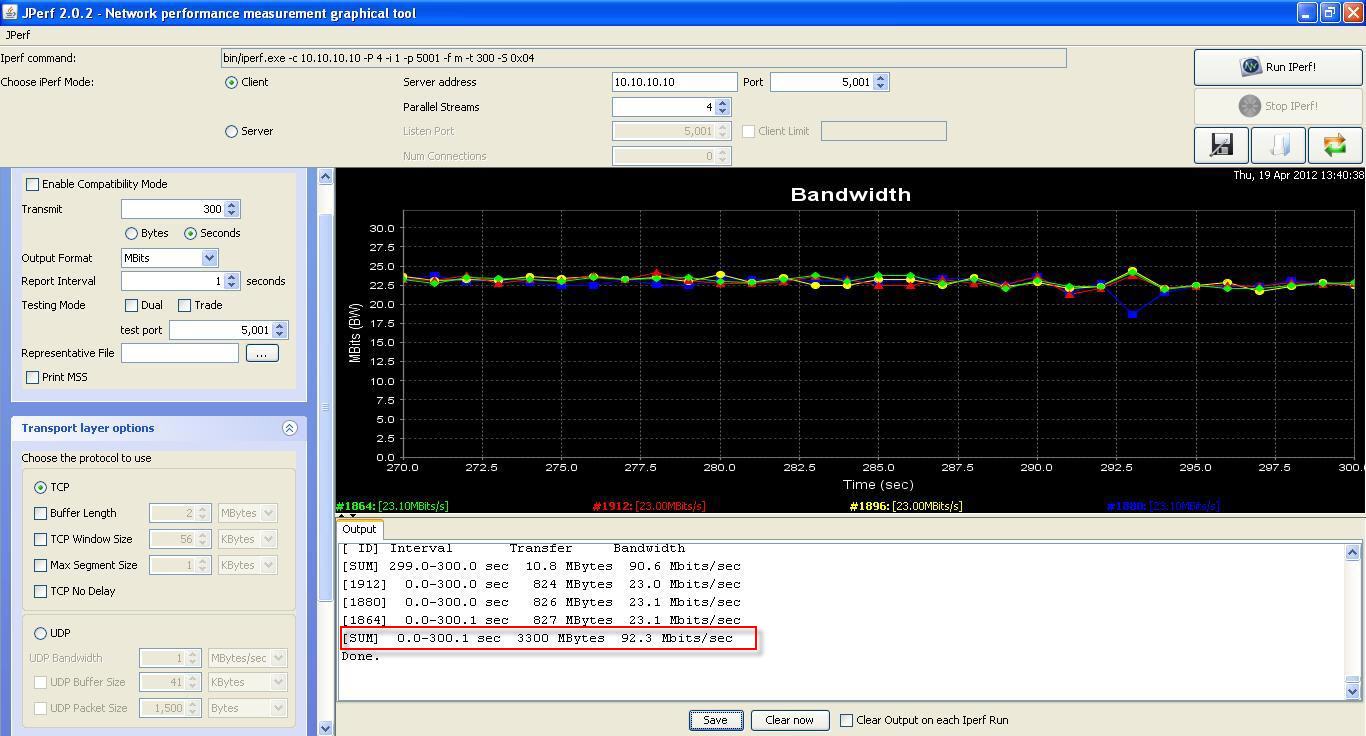1366x736 pixels.
Task: Adjust the Report Interval spinner
Action: click(232, 281)
